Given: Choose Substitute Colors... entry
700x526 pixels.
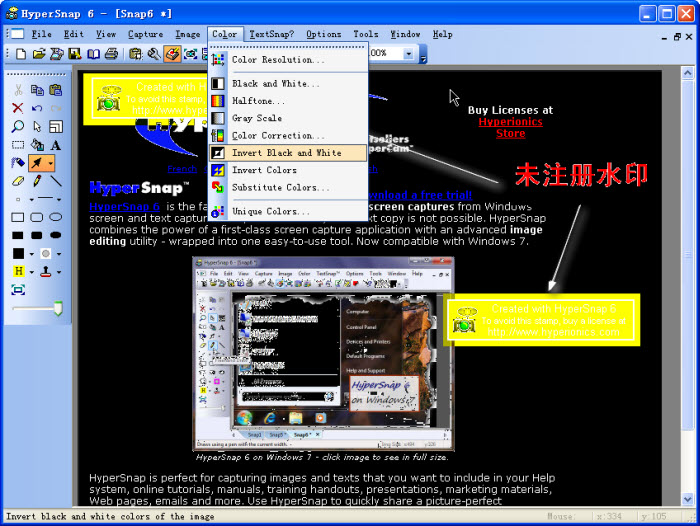Looking at the screenshot, I should pos(288,188).
